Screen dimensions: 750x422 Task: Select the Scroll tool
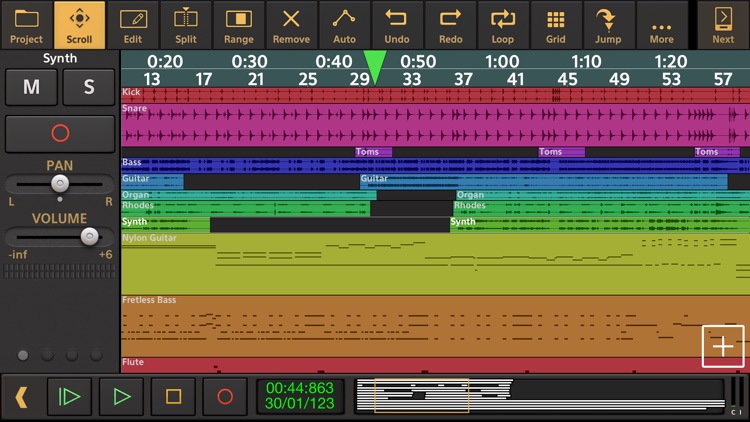coord(79,25)
